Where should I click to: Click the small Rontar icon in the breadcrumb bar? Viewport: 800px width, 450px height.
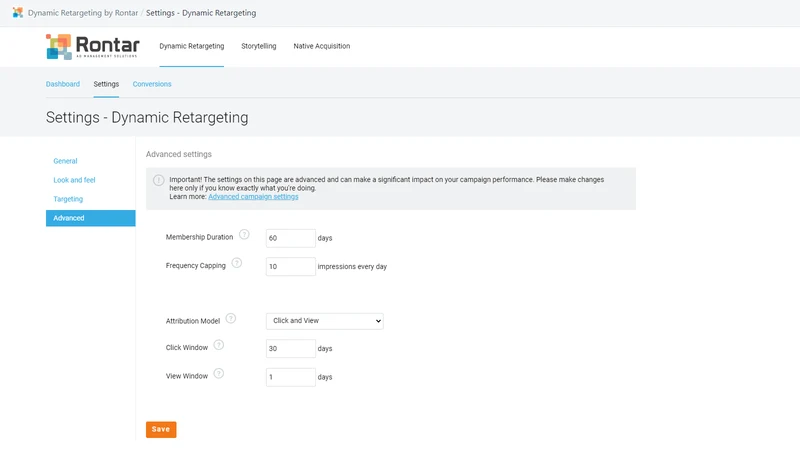tap(18, 13)
